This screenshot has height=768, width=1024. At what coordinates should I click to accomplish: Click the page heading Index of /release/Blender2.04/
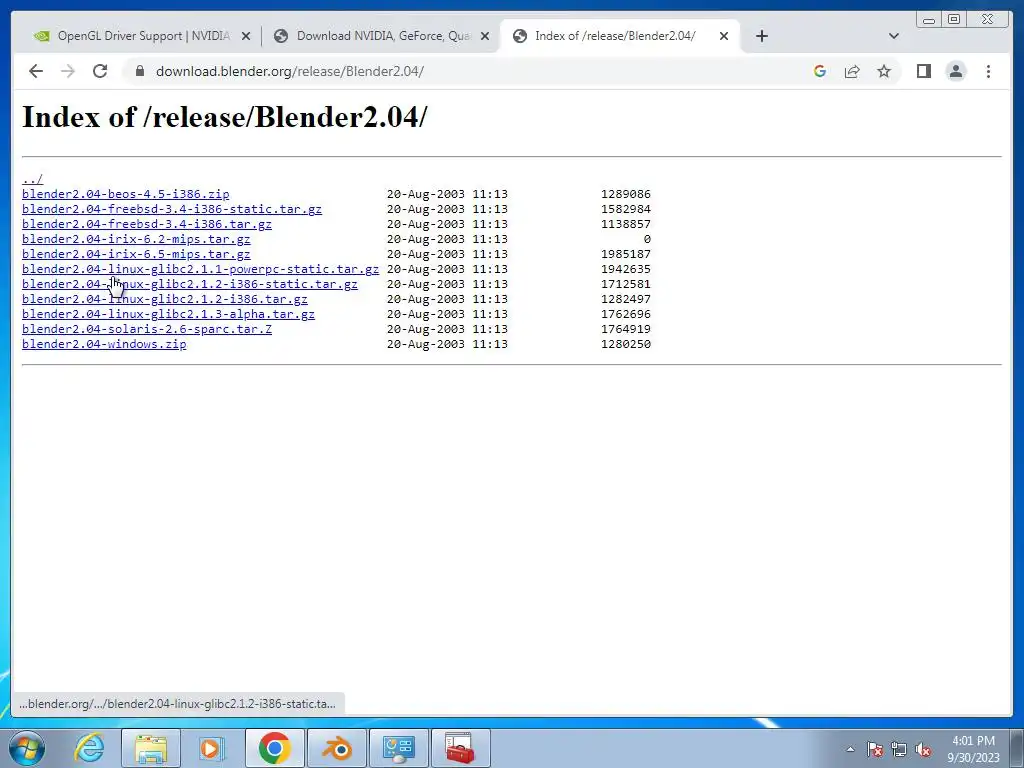tap(225, 117)
